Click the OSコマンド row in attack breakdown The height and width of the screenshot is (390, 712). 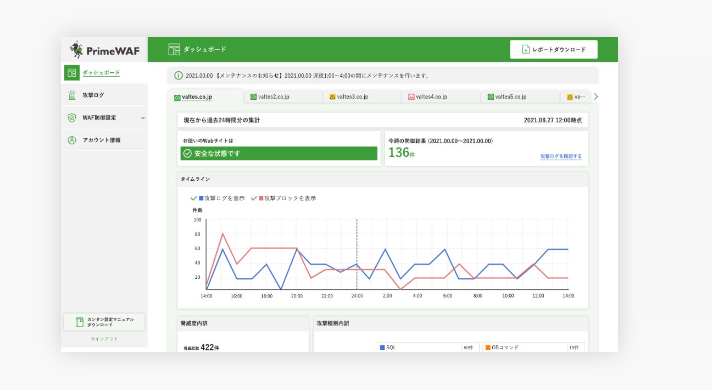pos(533,347)
